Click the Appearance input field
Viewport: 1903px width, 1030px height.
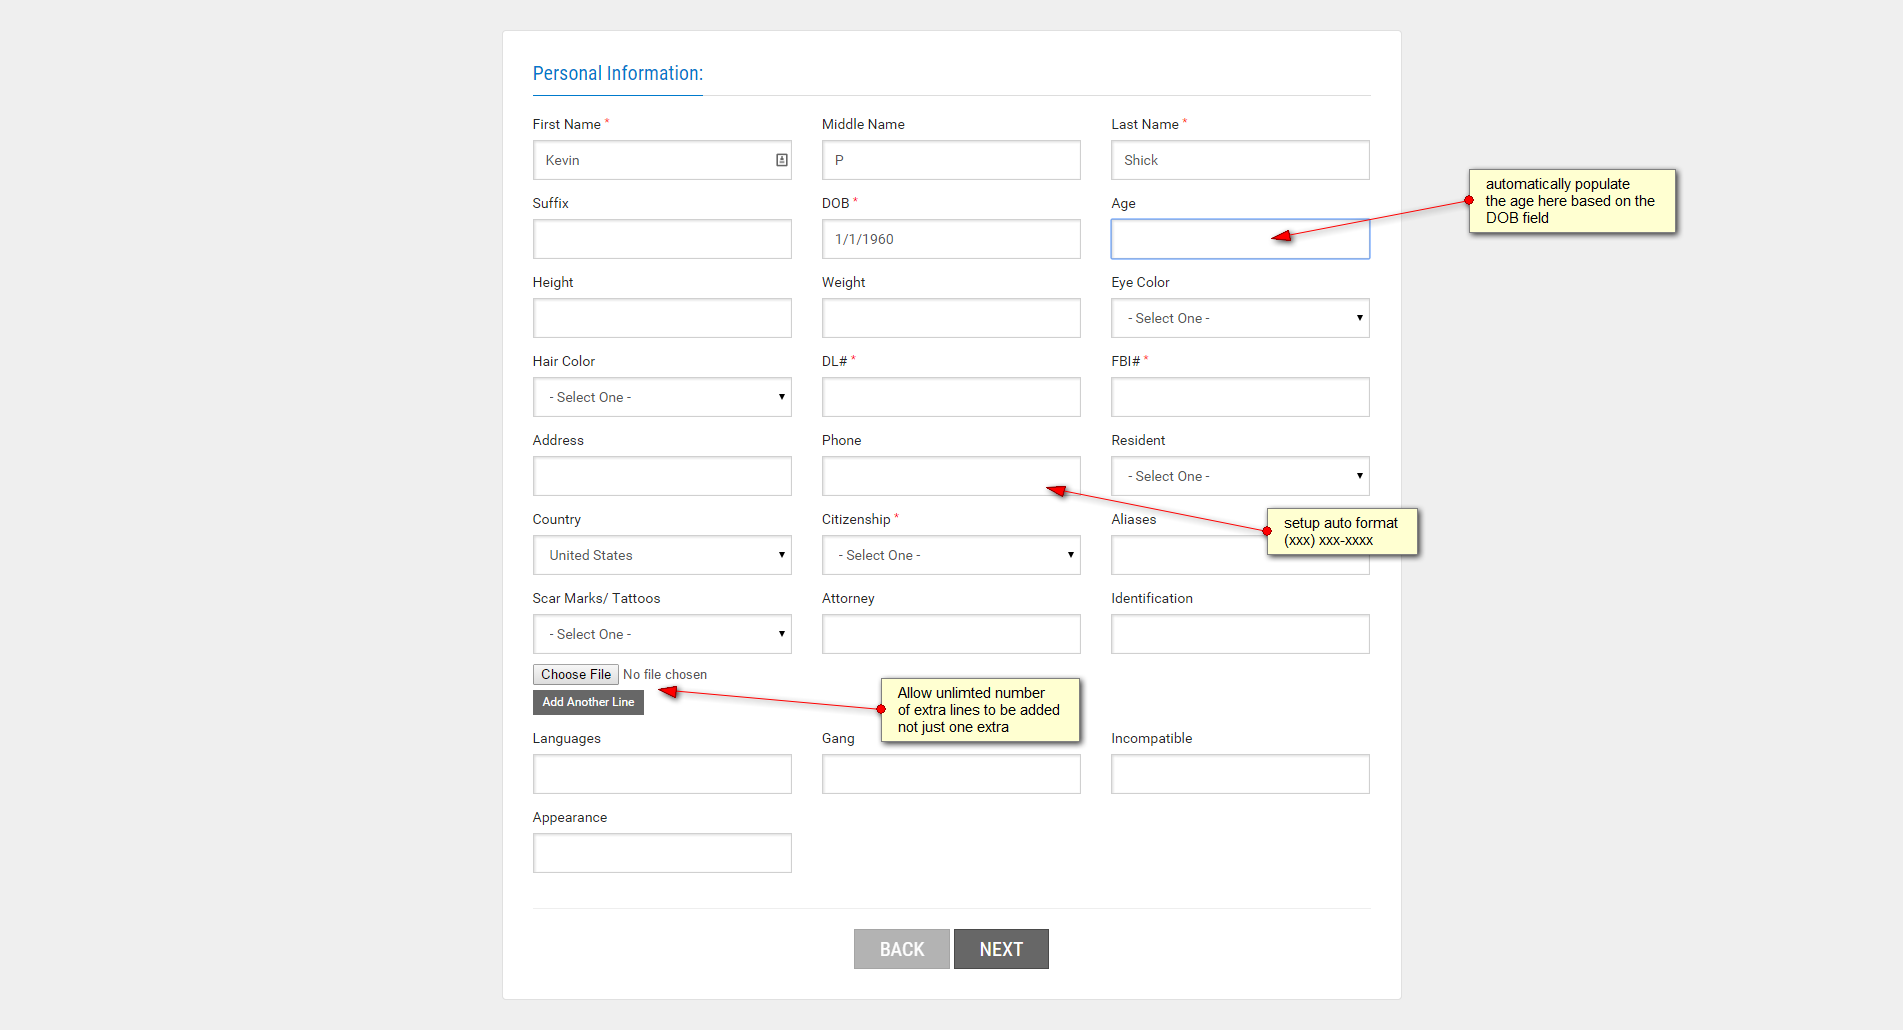click(x=661, y=853)
